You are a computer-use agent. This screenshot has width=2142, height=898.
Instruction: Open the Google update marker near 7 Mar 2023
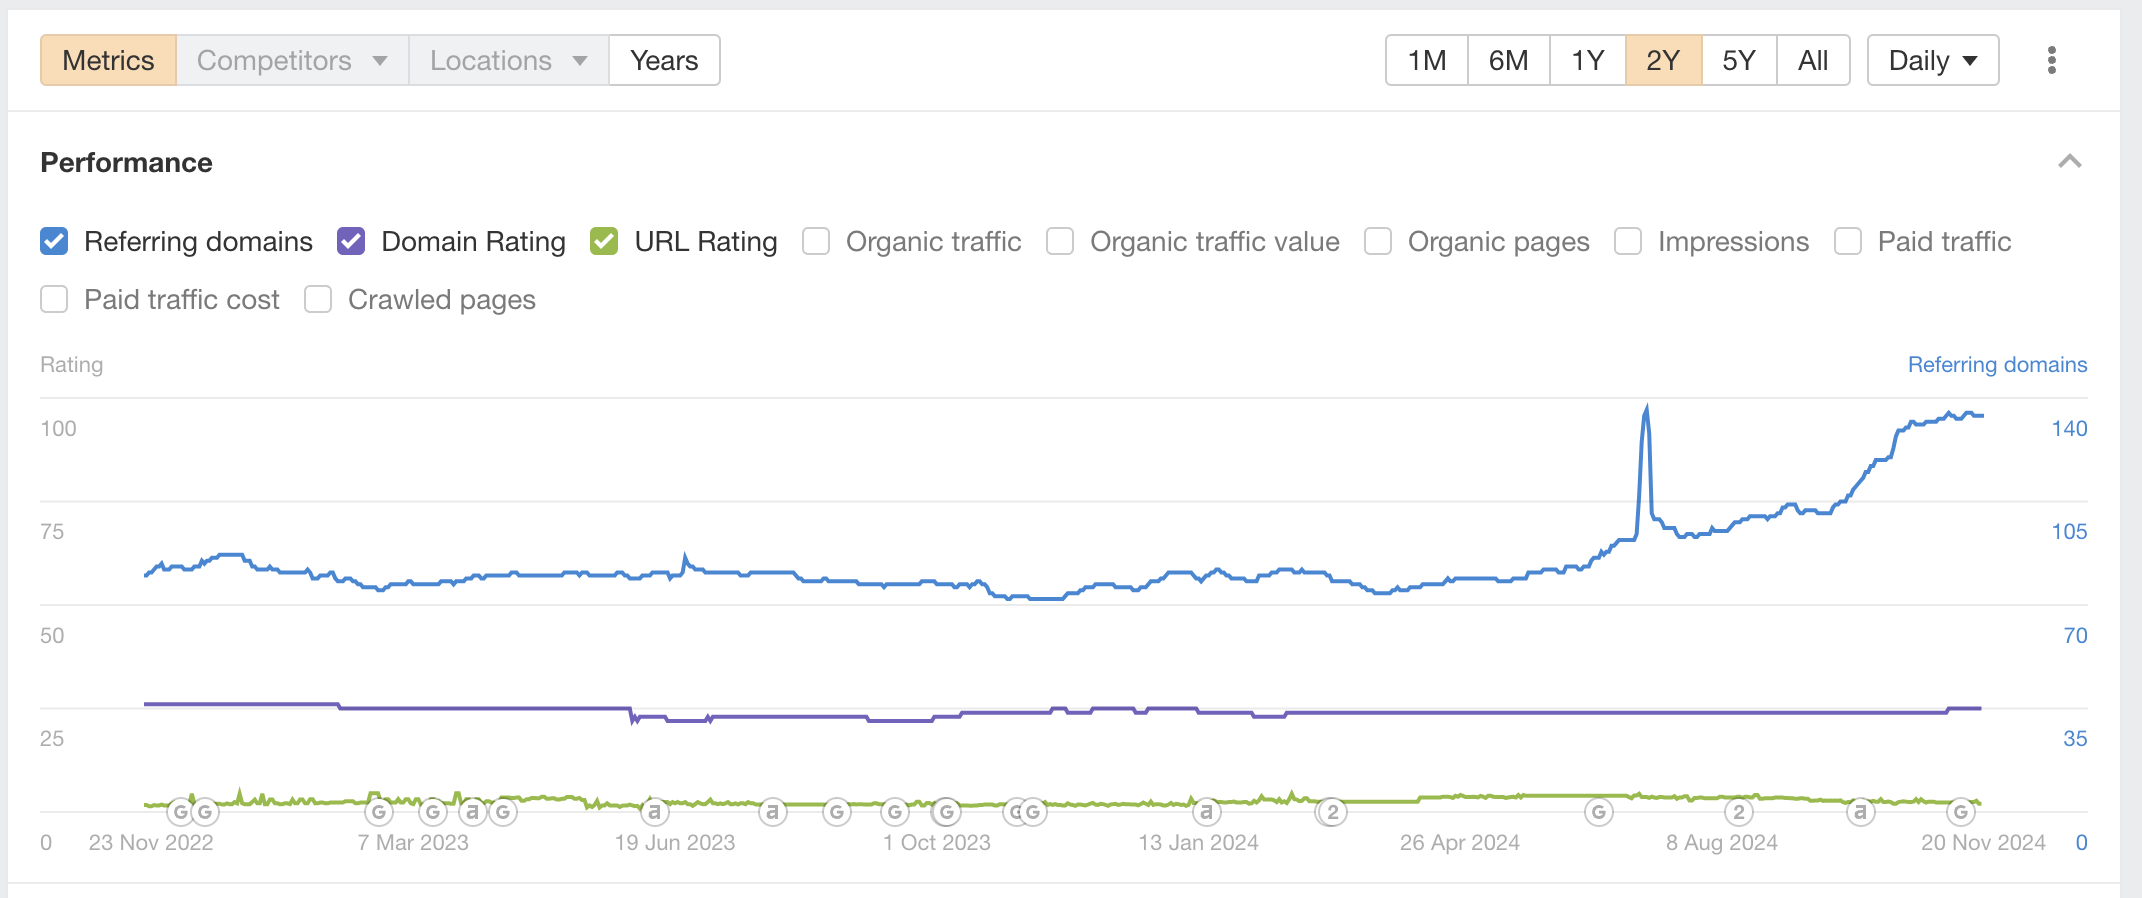point(380,812)
